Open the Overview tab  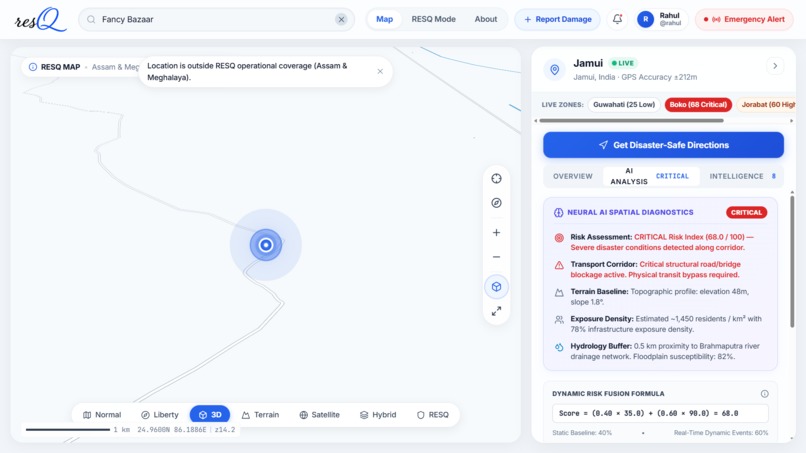[x=573, y=176]
